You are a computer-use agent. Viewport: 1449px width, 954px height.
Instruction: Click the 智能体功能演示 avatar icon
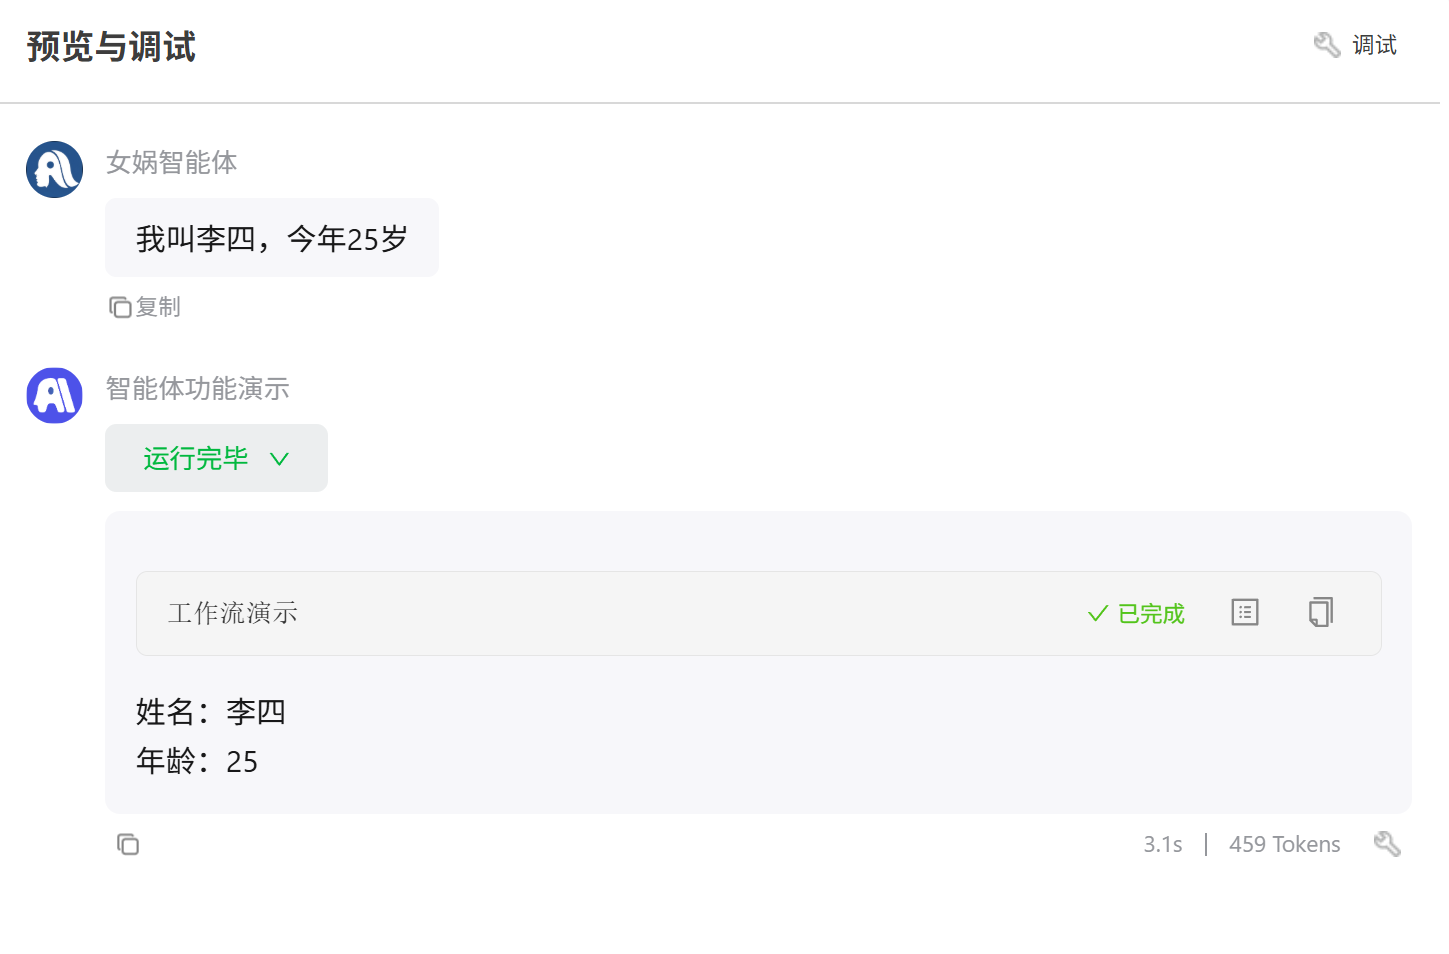tap(54, 395)
